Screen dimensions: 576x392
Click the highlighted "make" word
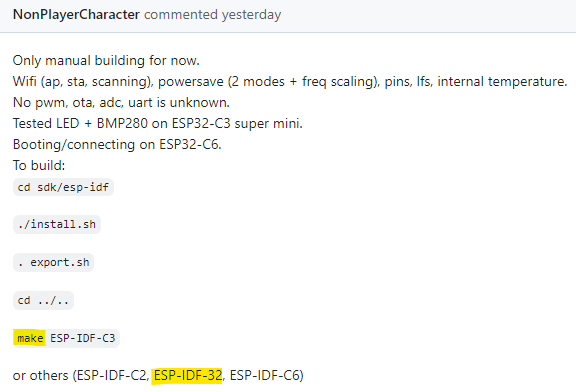click(30, 338)
